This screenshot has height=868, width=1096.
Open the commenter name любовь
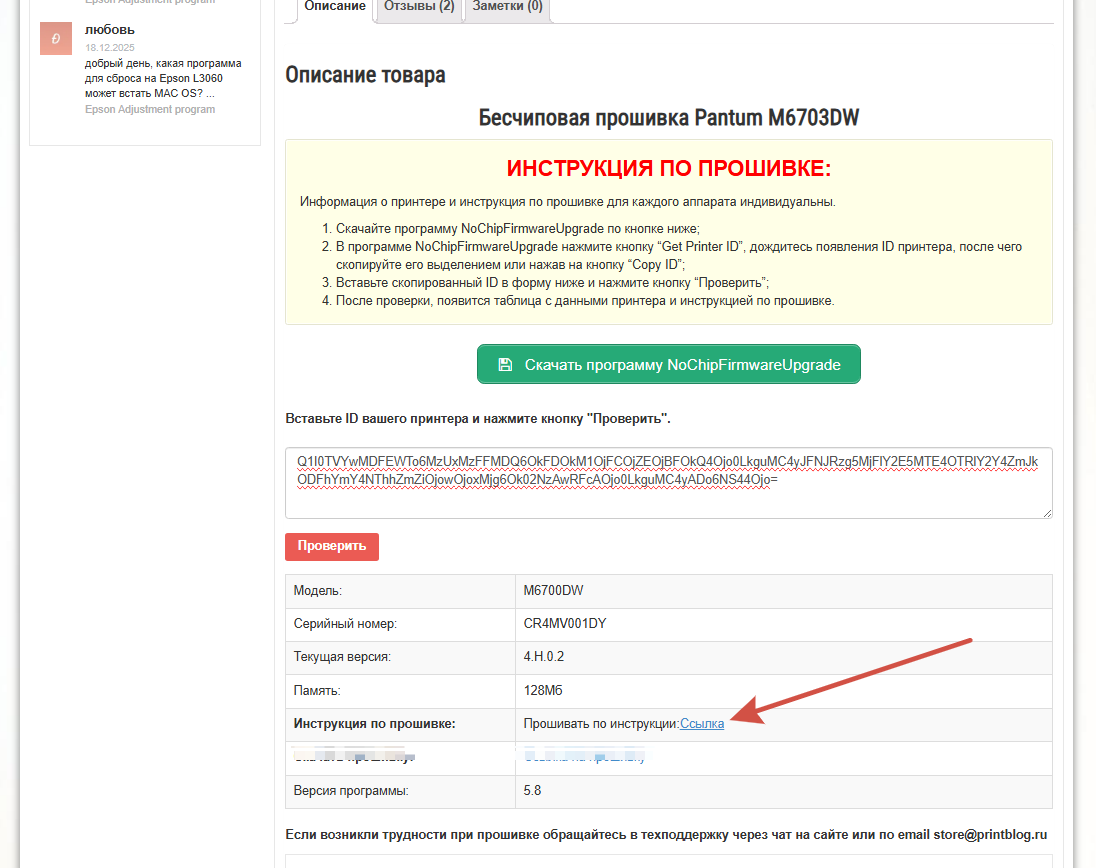[x=110, y=29]
